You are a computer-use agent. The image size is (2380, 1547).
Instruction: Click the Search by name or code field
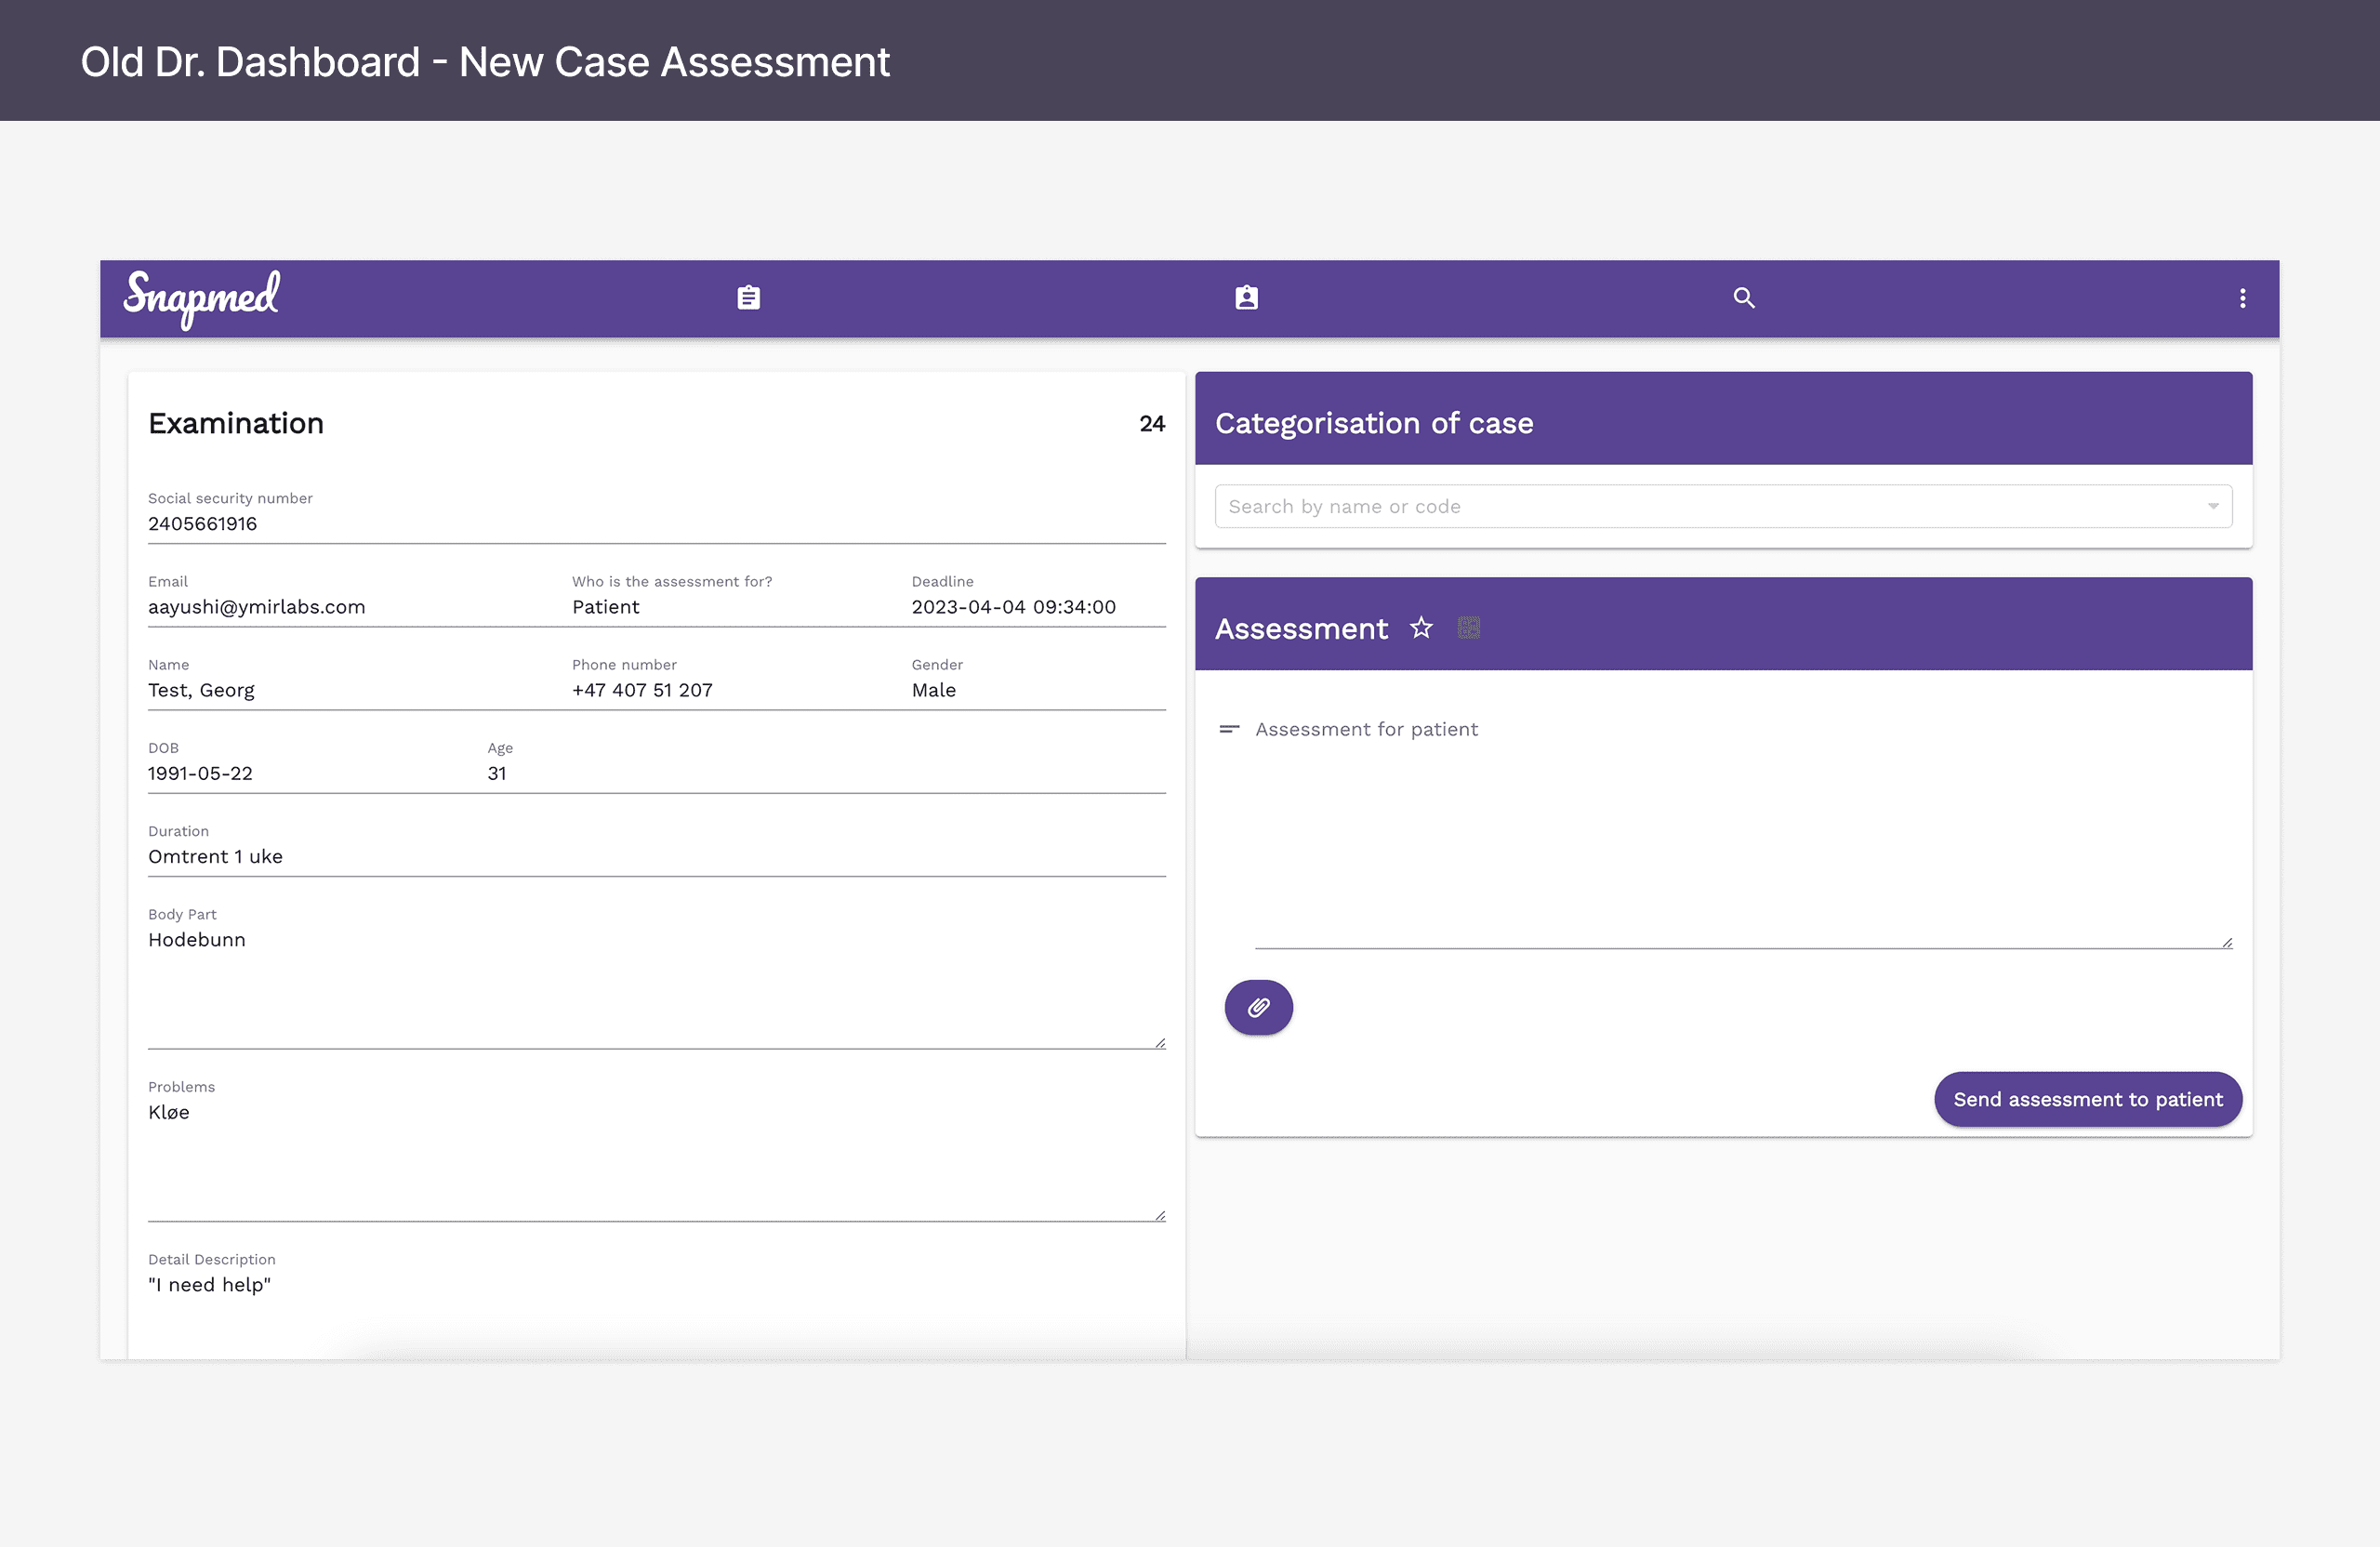point(1700,506)
